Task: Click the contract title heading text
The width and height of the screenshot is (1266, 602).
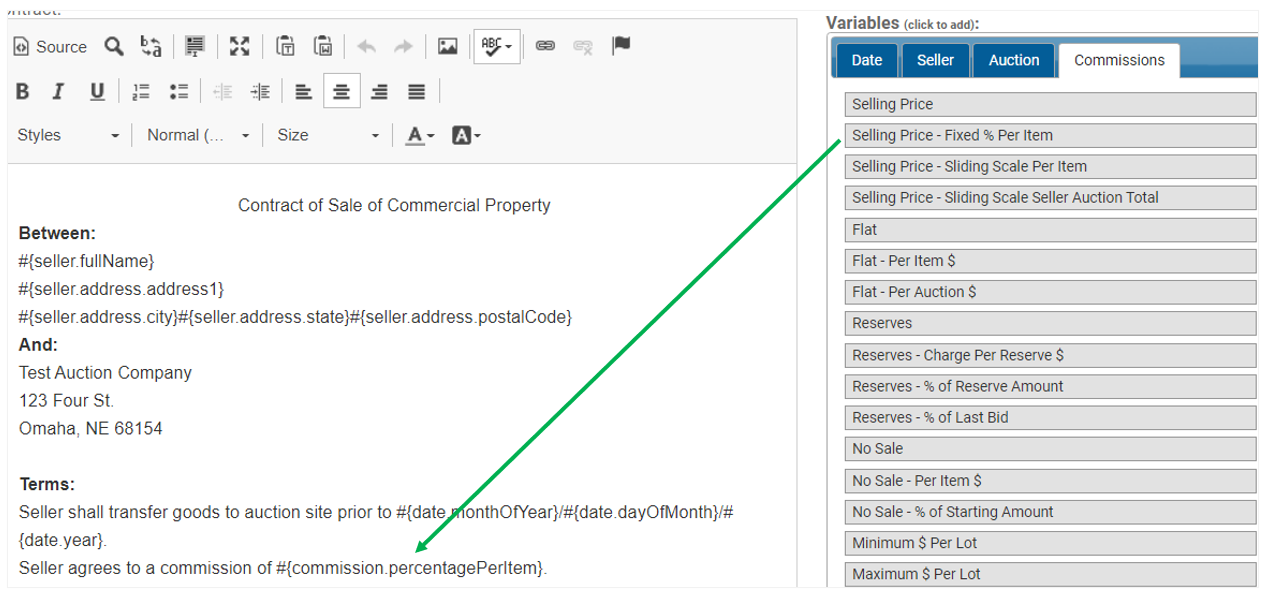Action: [x=394, y=205]
